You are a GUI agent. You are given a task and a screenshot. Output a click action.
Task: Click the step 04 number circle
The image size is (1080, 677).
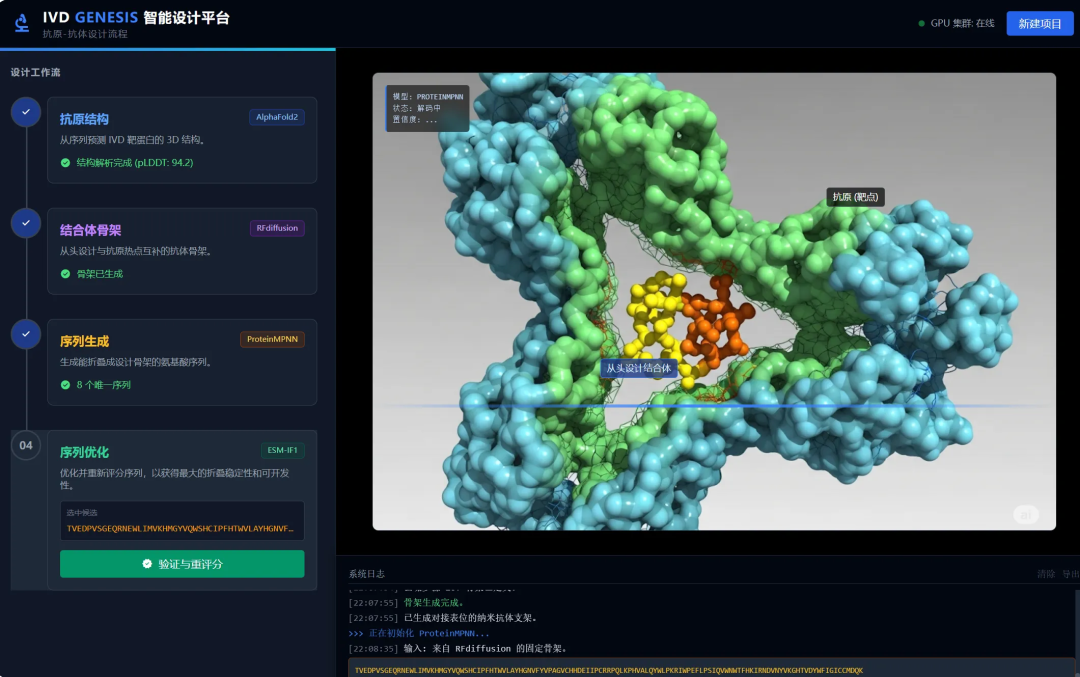point(26,445)
